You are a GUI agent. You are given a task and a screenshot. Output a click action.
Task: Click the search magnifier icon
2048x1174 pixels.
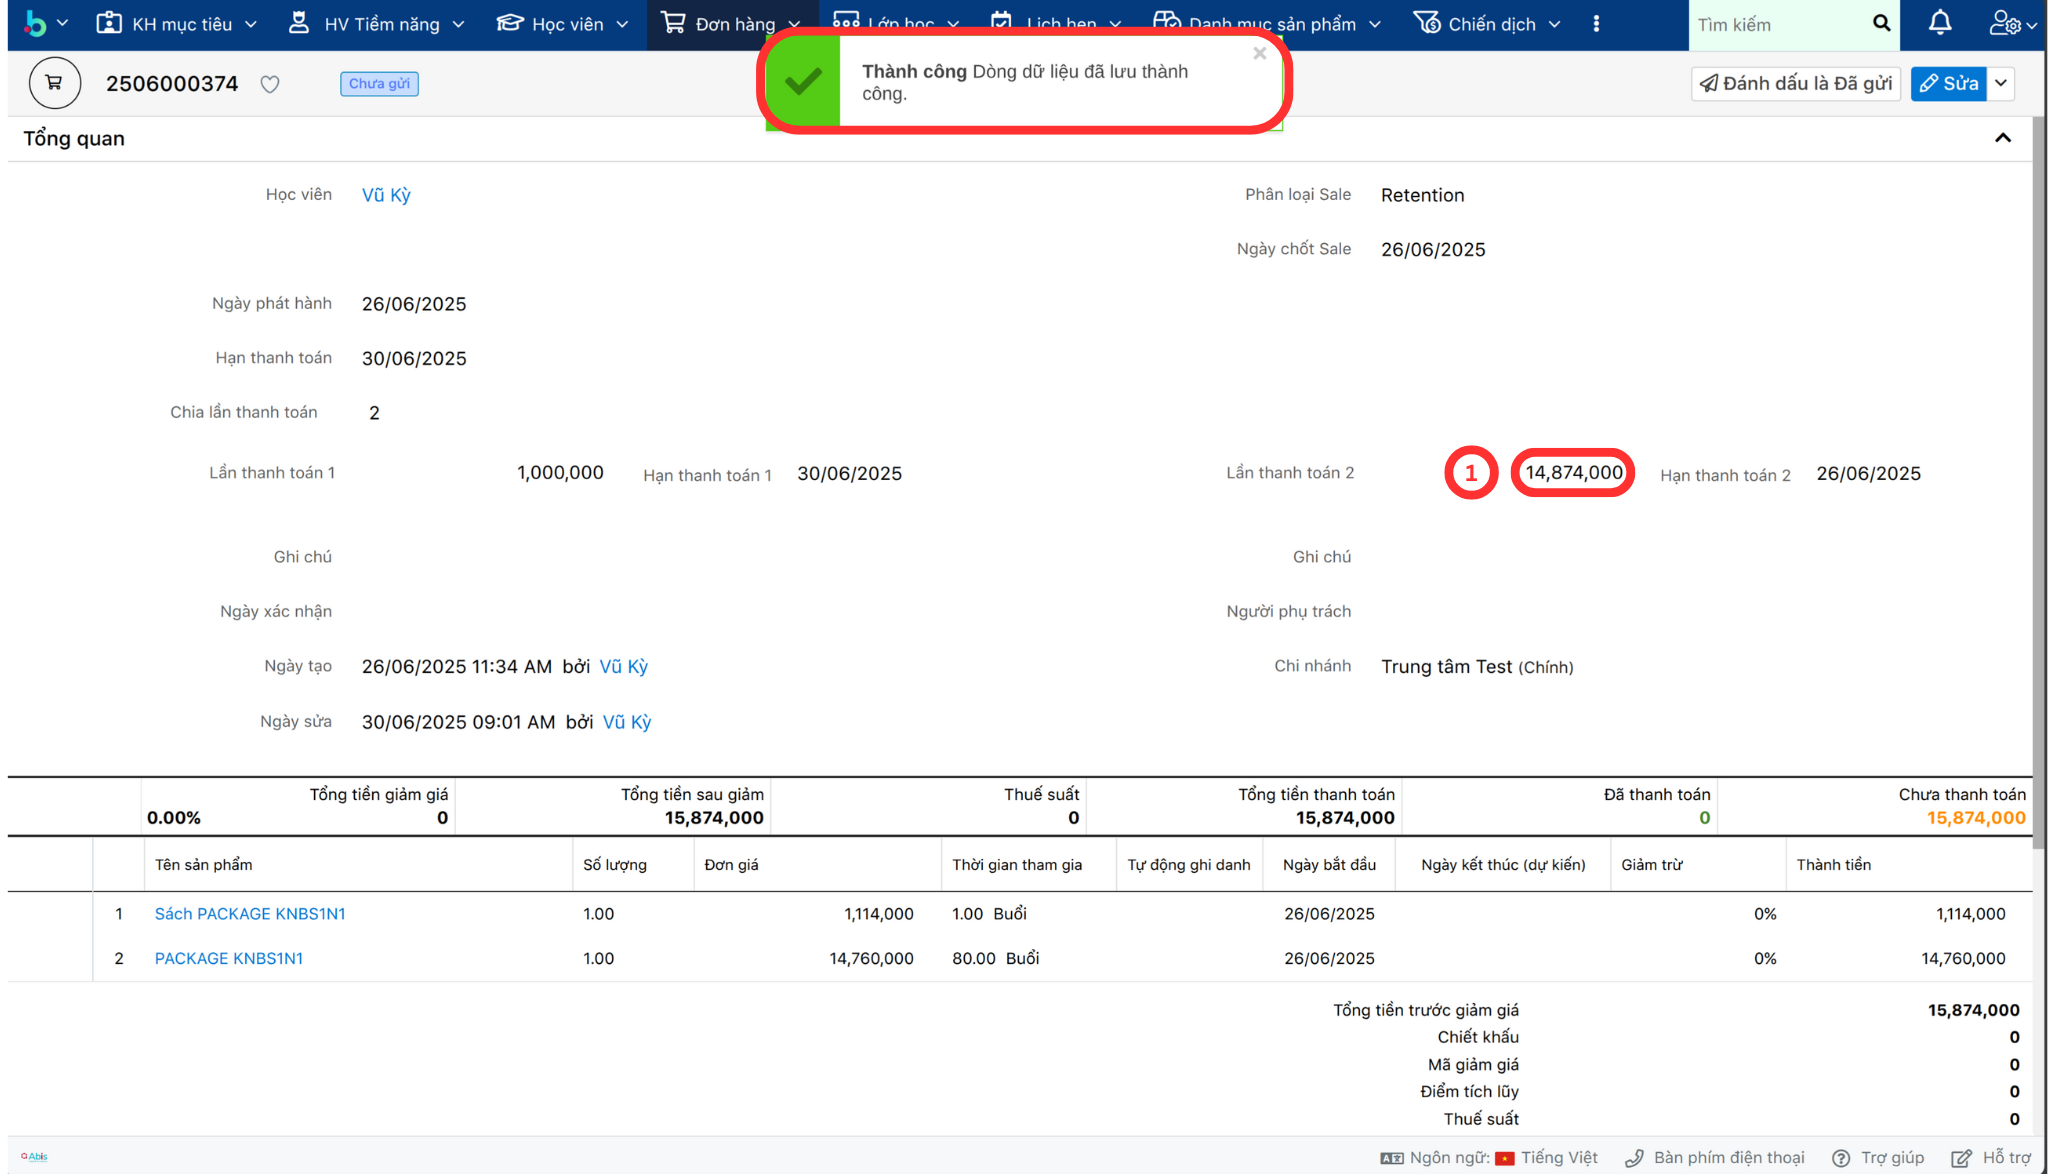(1881, 23)
